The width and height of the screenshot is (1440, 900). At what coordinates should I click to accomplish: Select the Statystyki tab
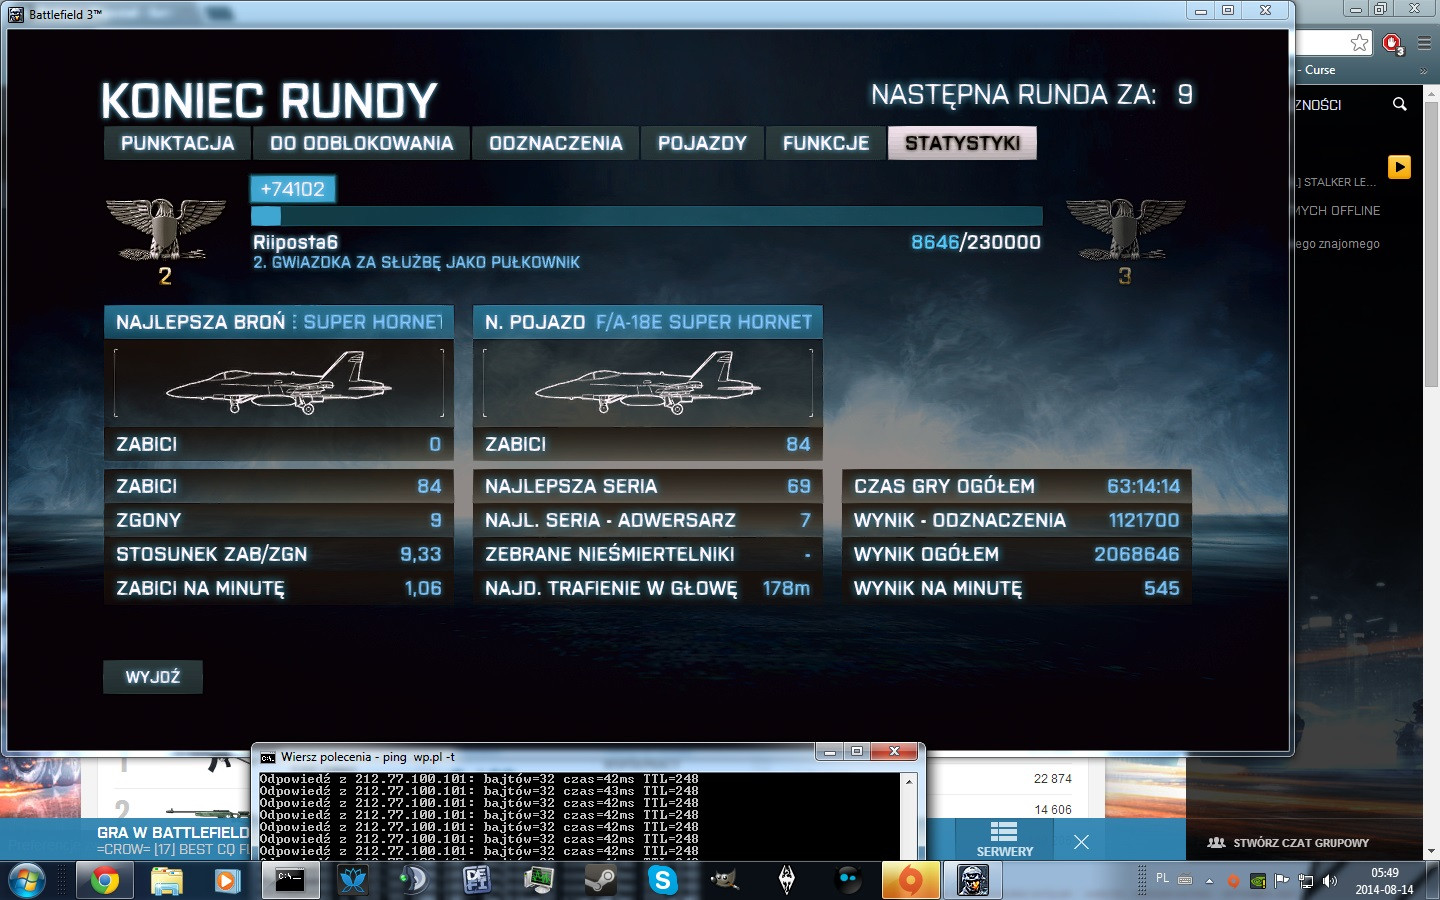(x=962, y=143)
